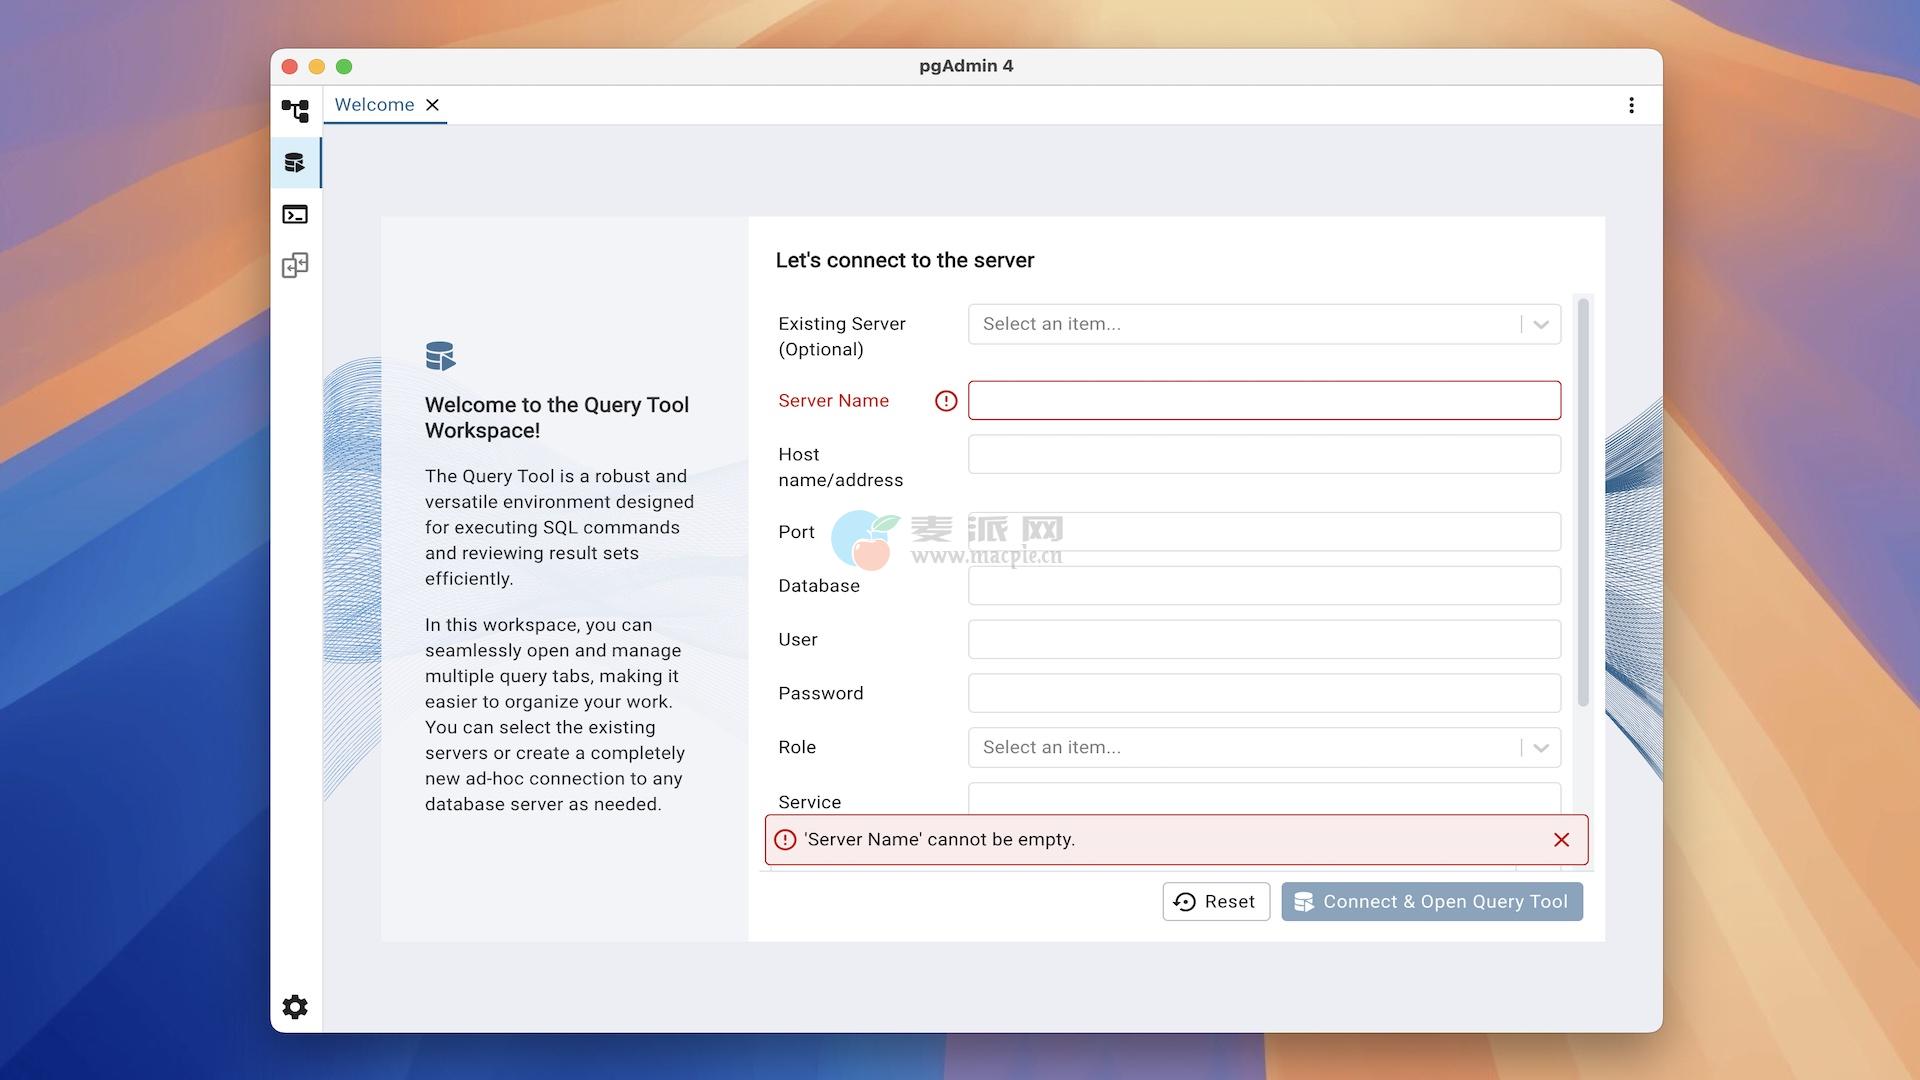Click the 'Let's connect to the server' heading
The height and width of the screenshot is (1080, 1920).
pos(905,260)
